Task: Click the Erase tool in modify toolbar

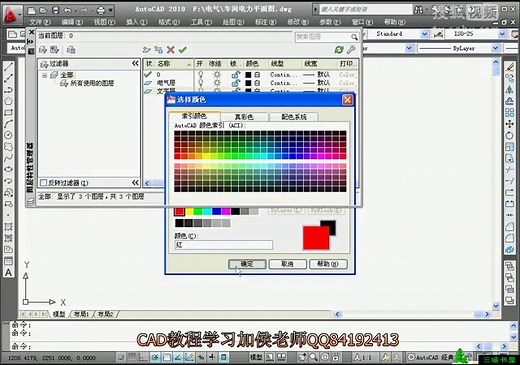Action: click(509, 67)
